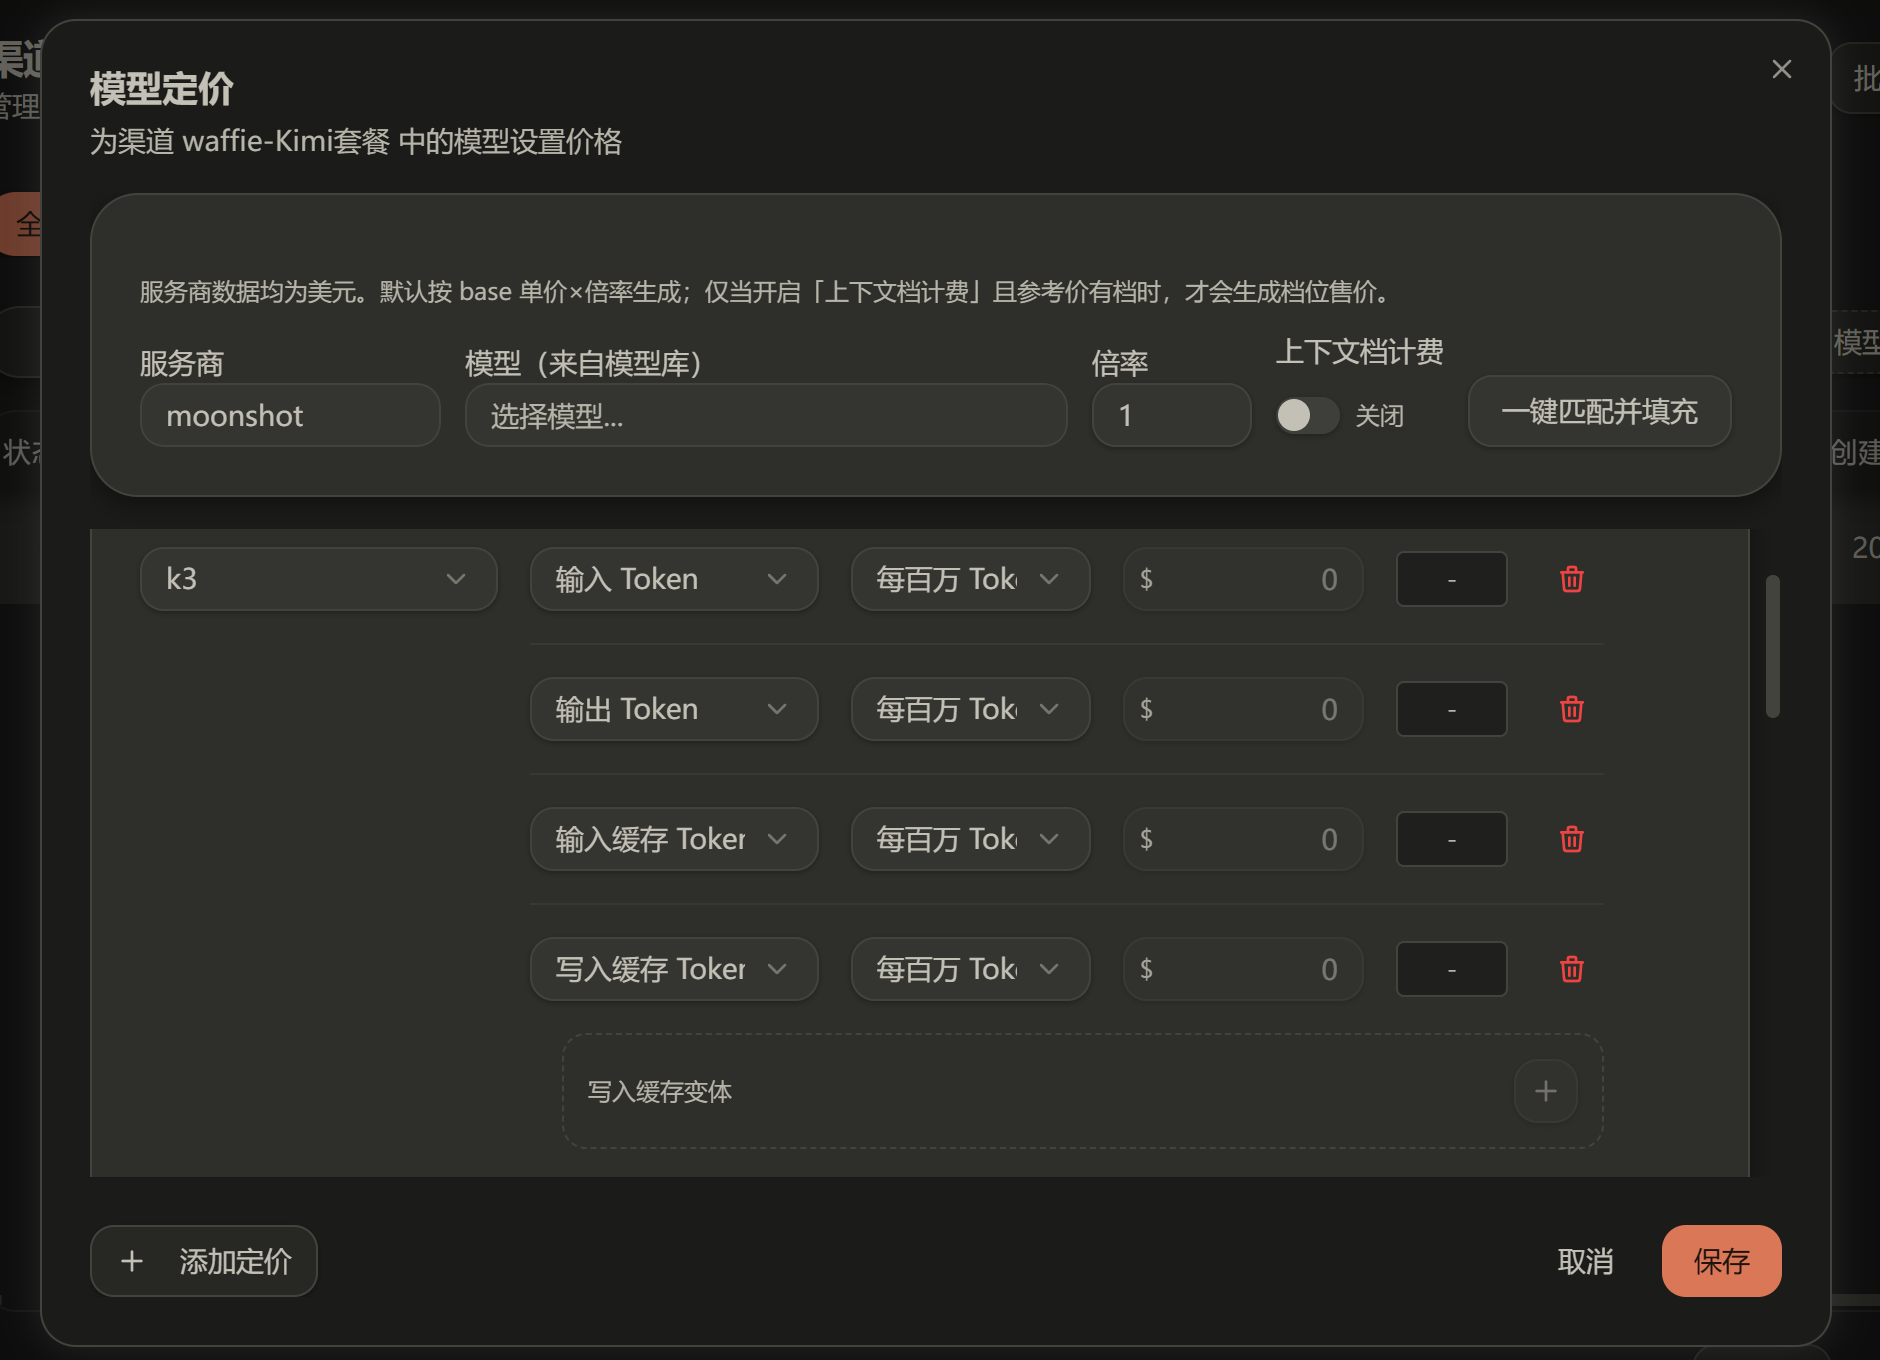Image resolution: width=1880 pixels, height=1360 pixels.
Task: Toggle the 上下文档计费 switch
Action: coord(1307,415)
